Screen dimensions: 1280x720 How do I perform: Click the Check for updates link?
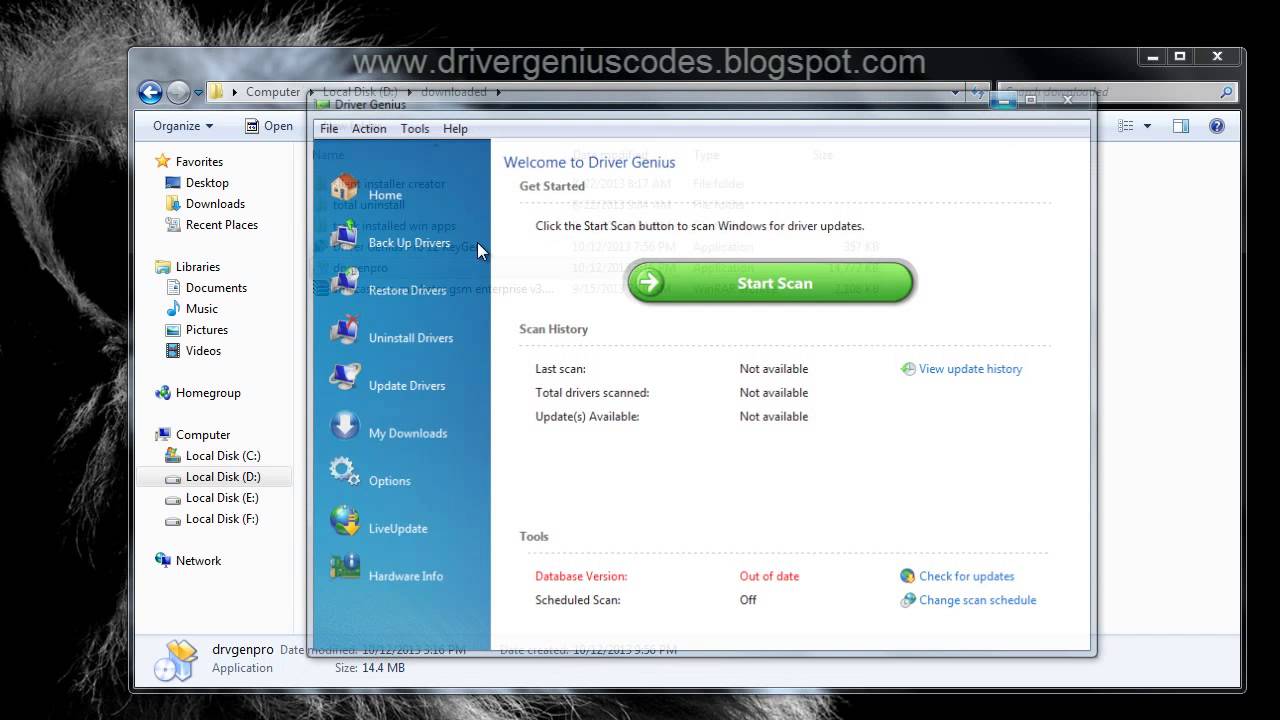pos(957,576)
